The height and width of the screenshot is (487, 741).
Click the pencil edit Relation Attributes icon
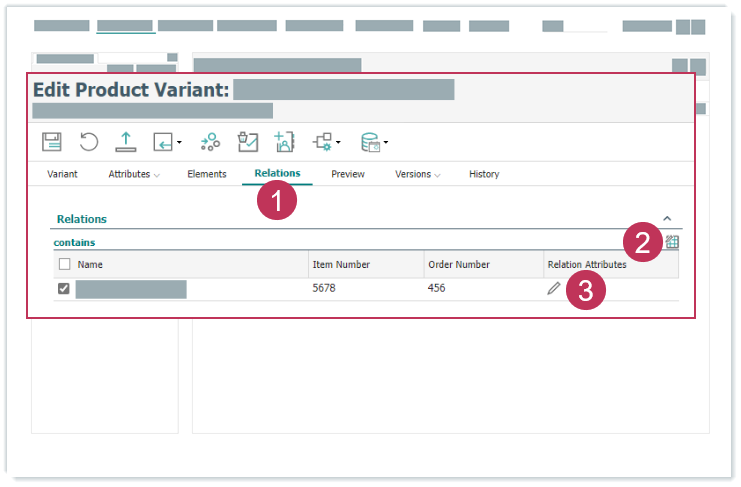pyautogui.click(x=554, y=288)
